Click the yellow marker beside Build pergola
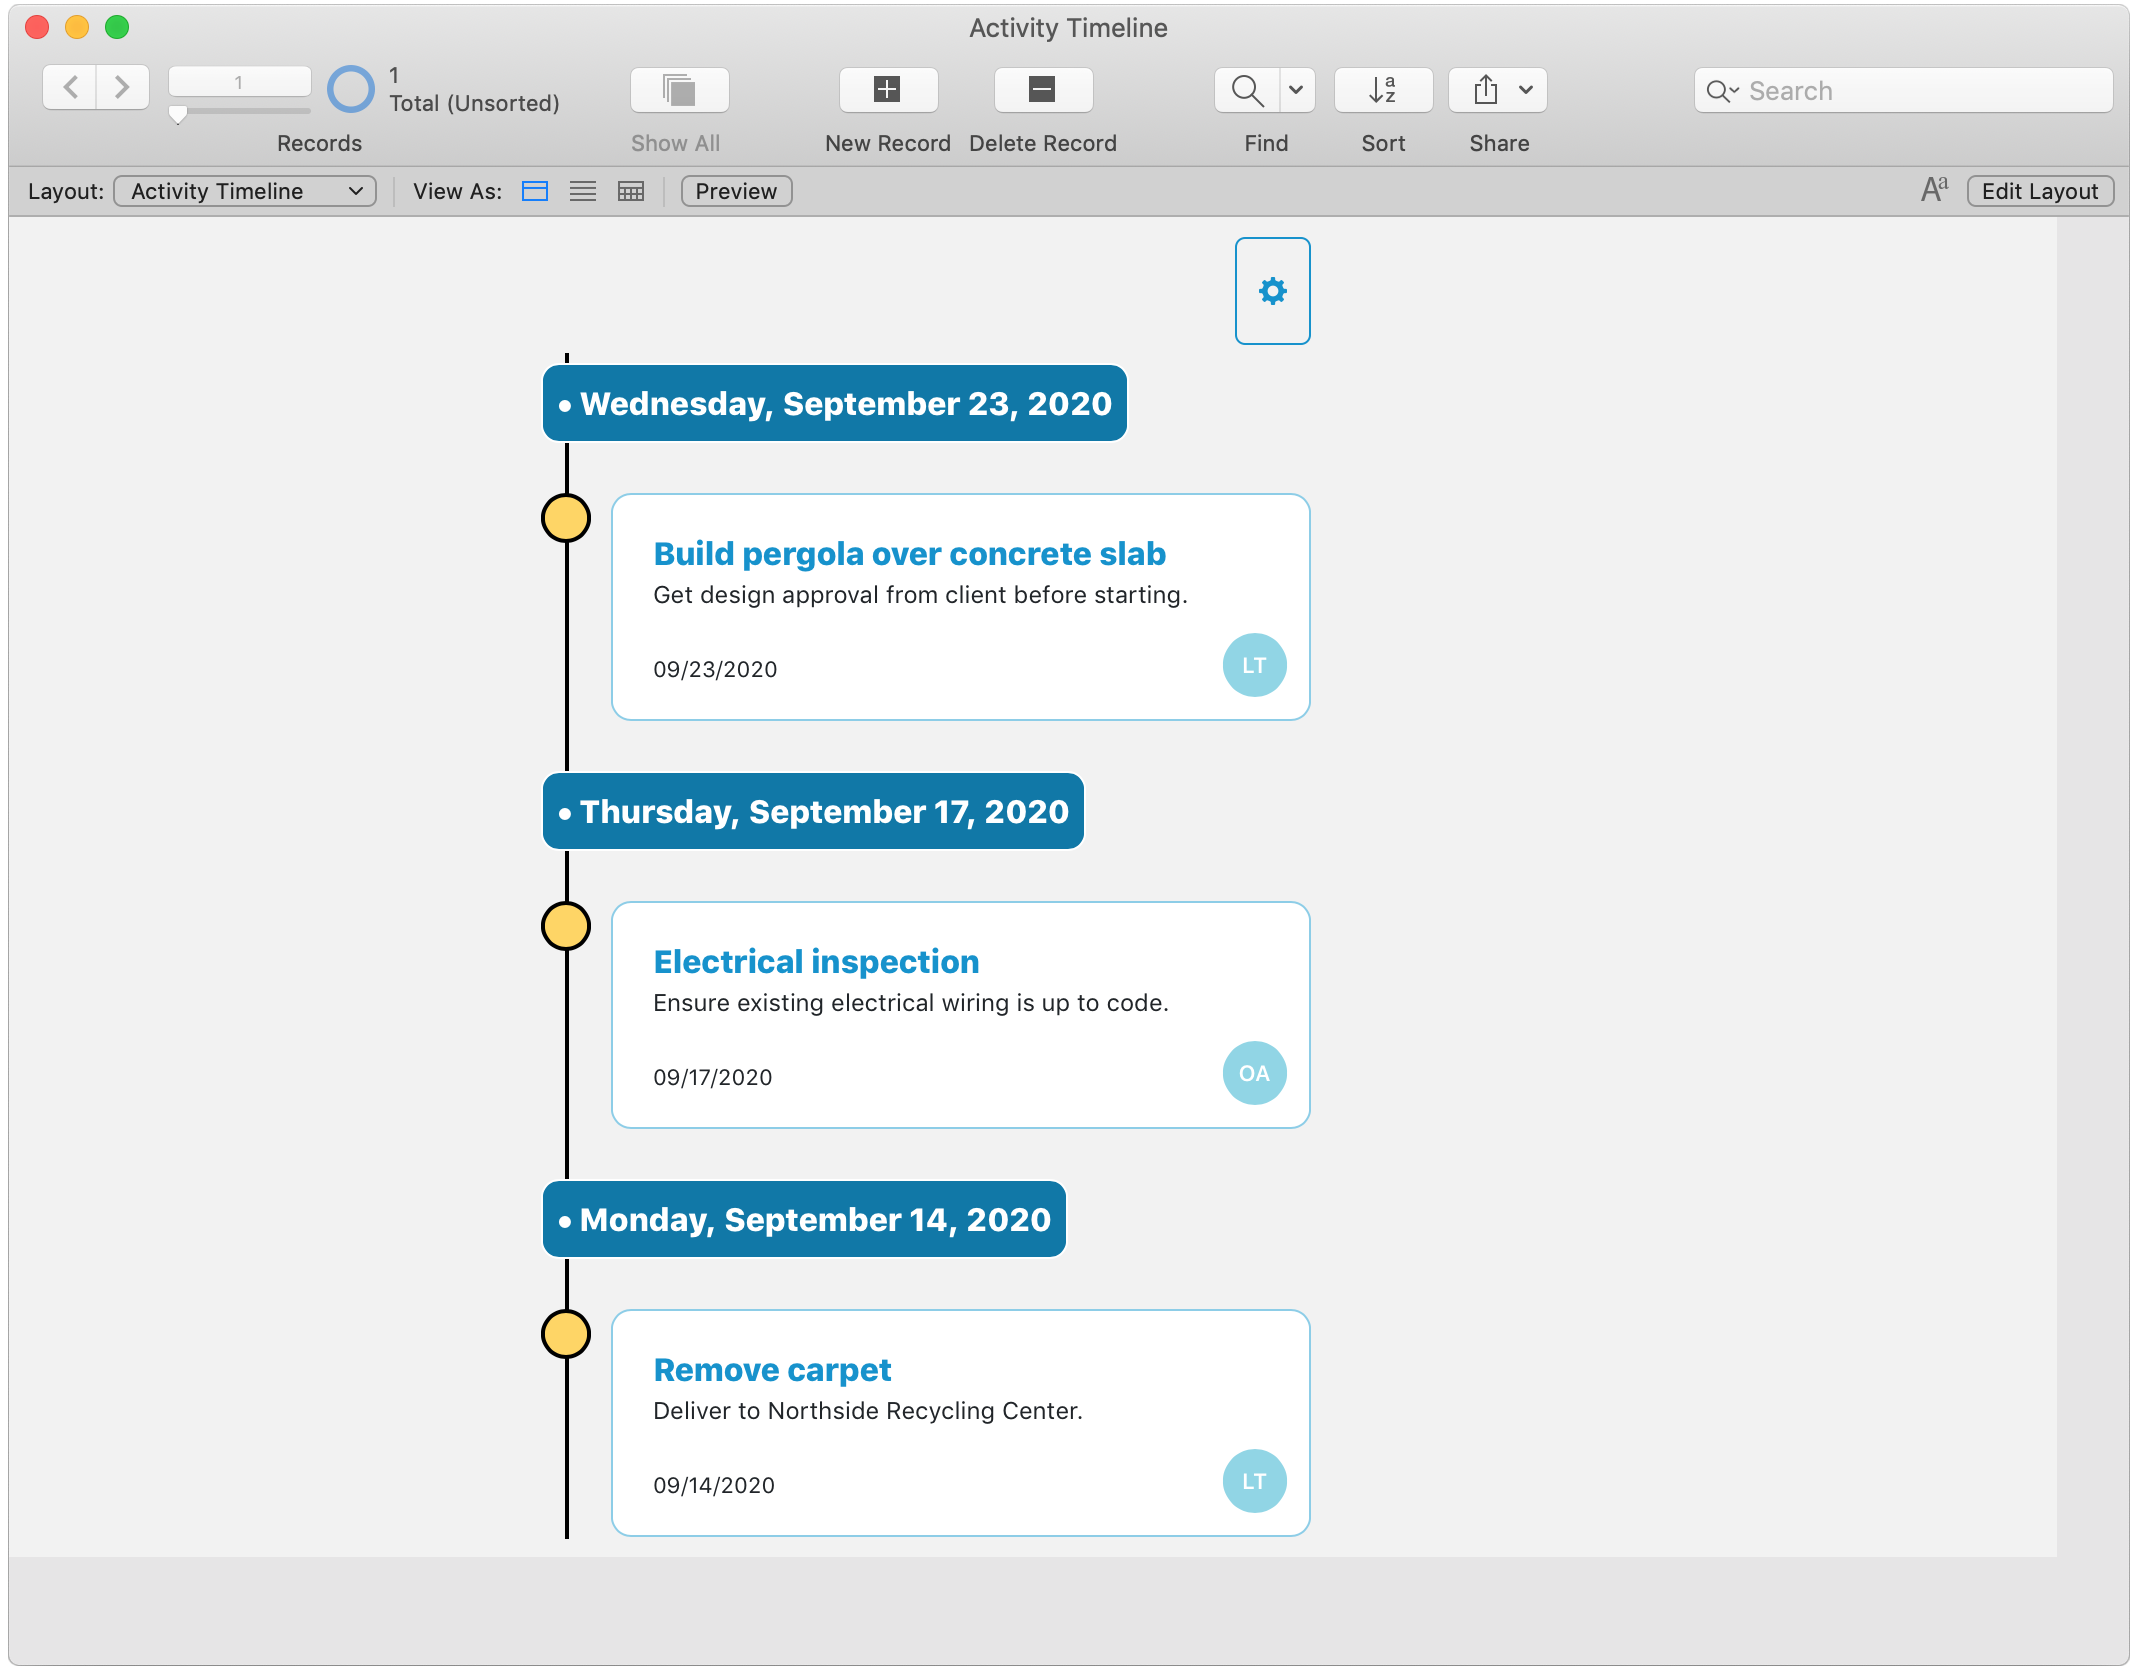This screenshot has width=2138, height=1670. 566,518
